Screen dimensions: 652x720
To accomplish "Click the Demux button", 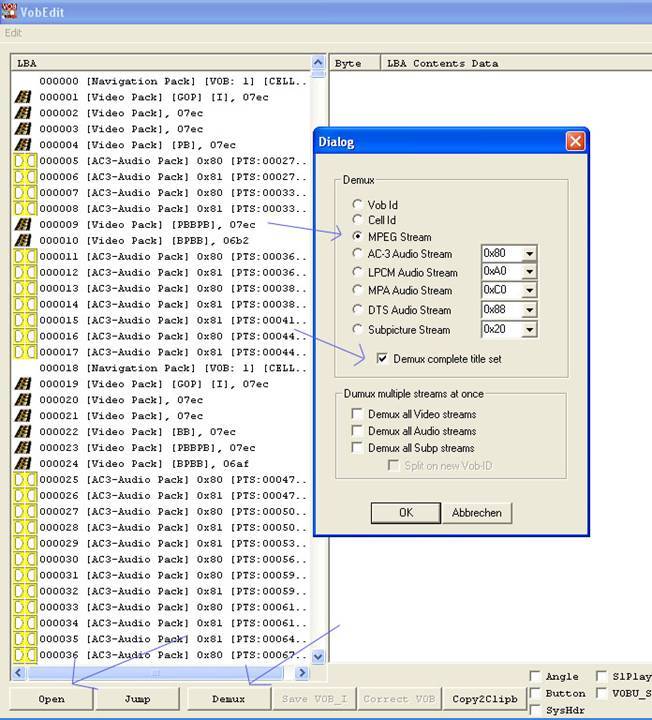I will pyautogui.click(x=228, y=699).
